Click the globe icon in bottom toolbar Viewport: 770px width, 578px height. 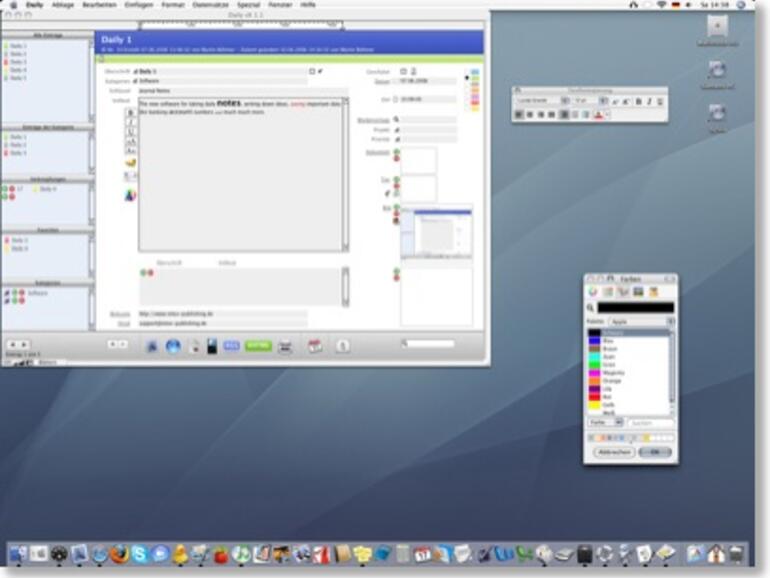172,346
